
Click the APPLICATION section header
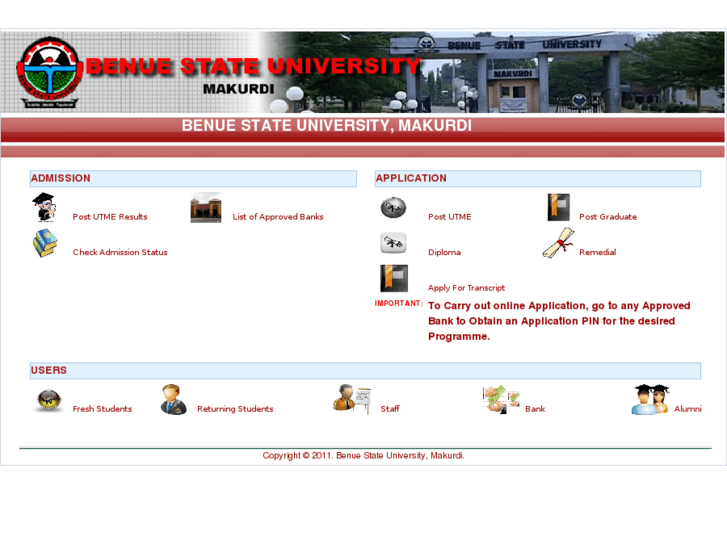(538, 179)
